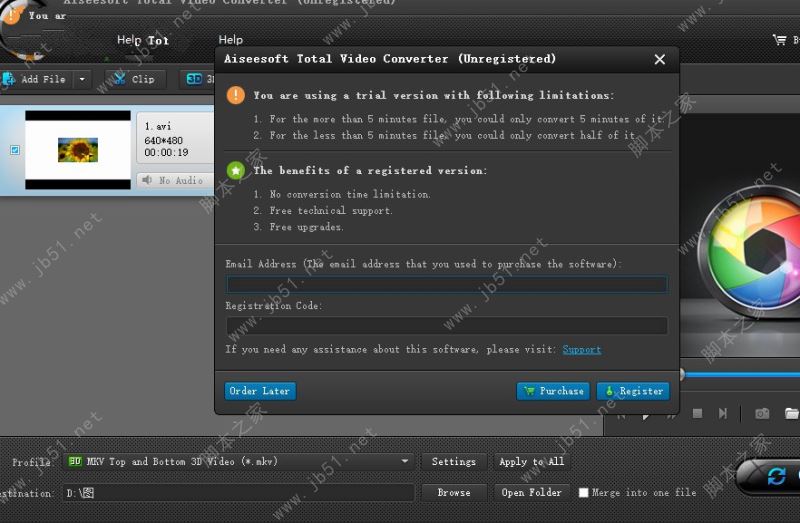800x523 pixels.
Task: Click the Convert refresh-arrow button
Action: point(776,477)
